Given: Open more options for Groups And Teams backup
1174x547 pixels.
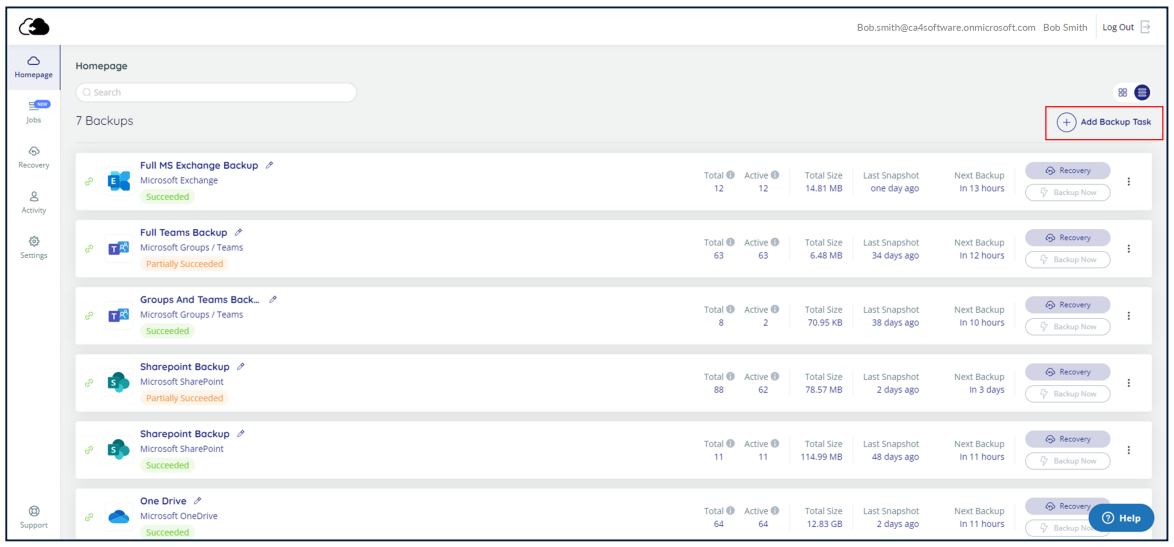Looking at the screenshot, I should click(x=1129, y=316).
